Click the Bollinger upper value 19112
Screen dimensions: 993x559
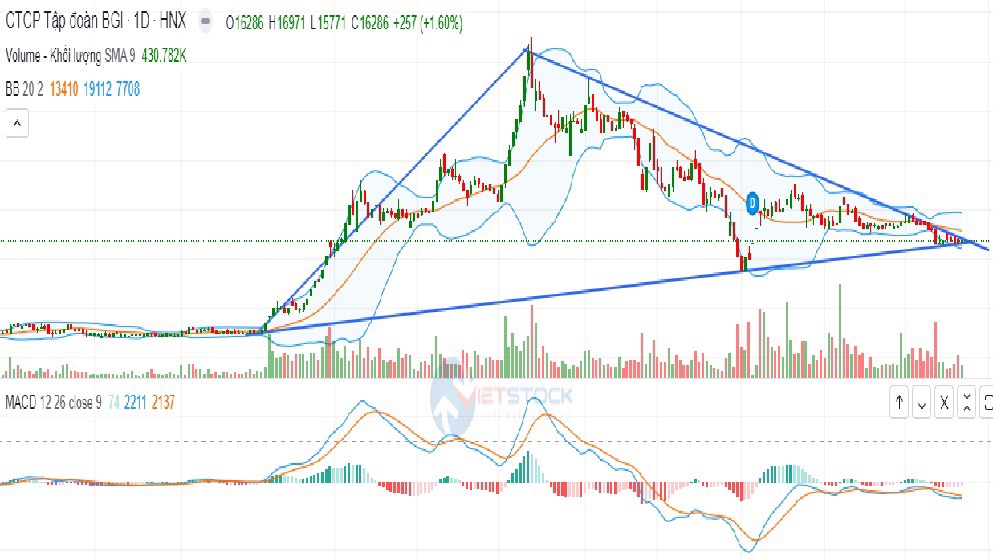click(98, 89)
